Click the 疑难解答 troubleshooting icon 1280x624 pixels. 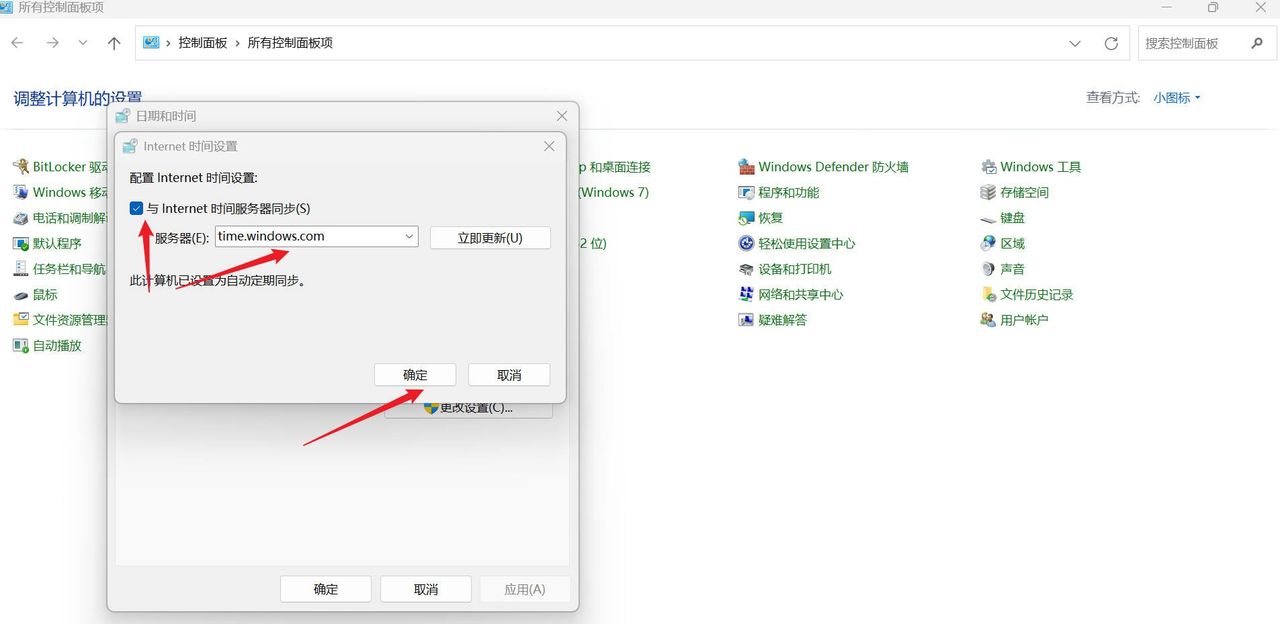[746, 320]
